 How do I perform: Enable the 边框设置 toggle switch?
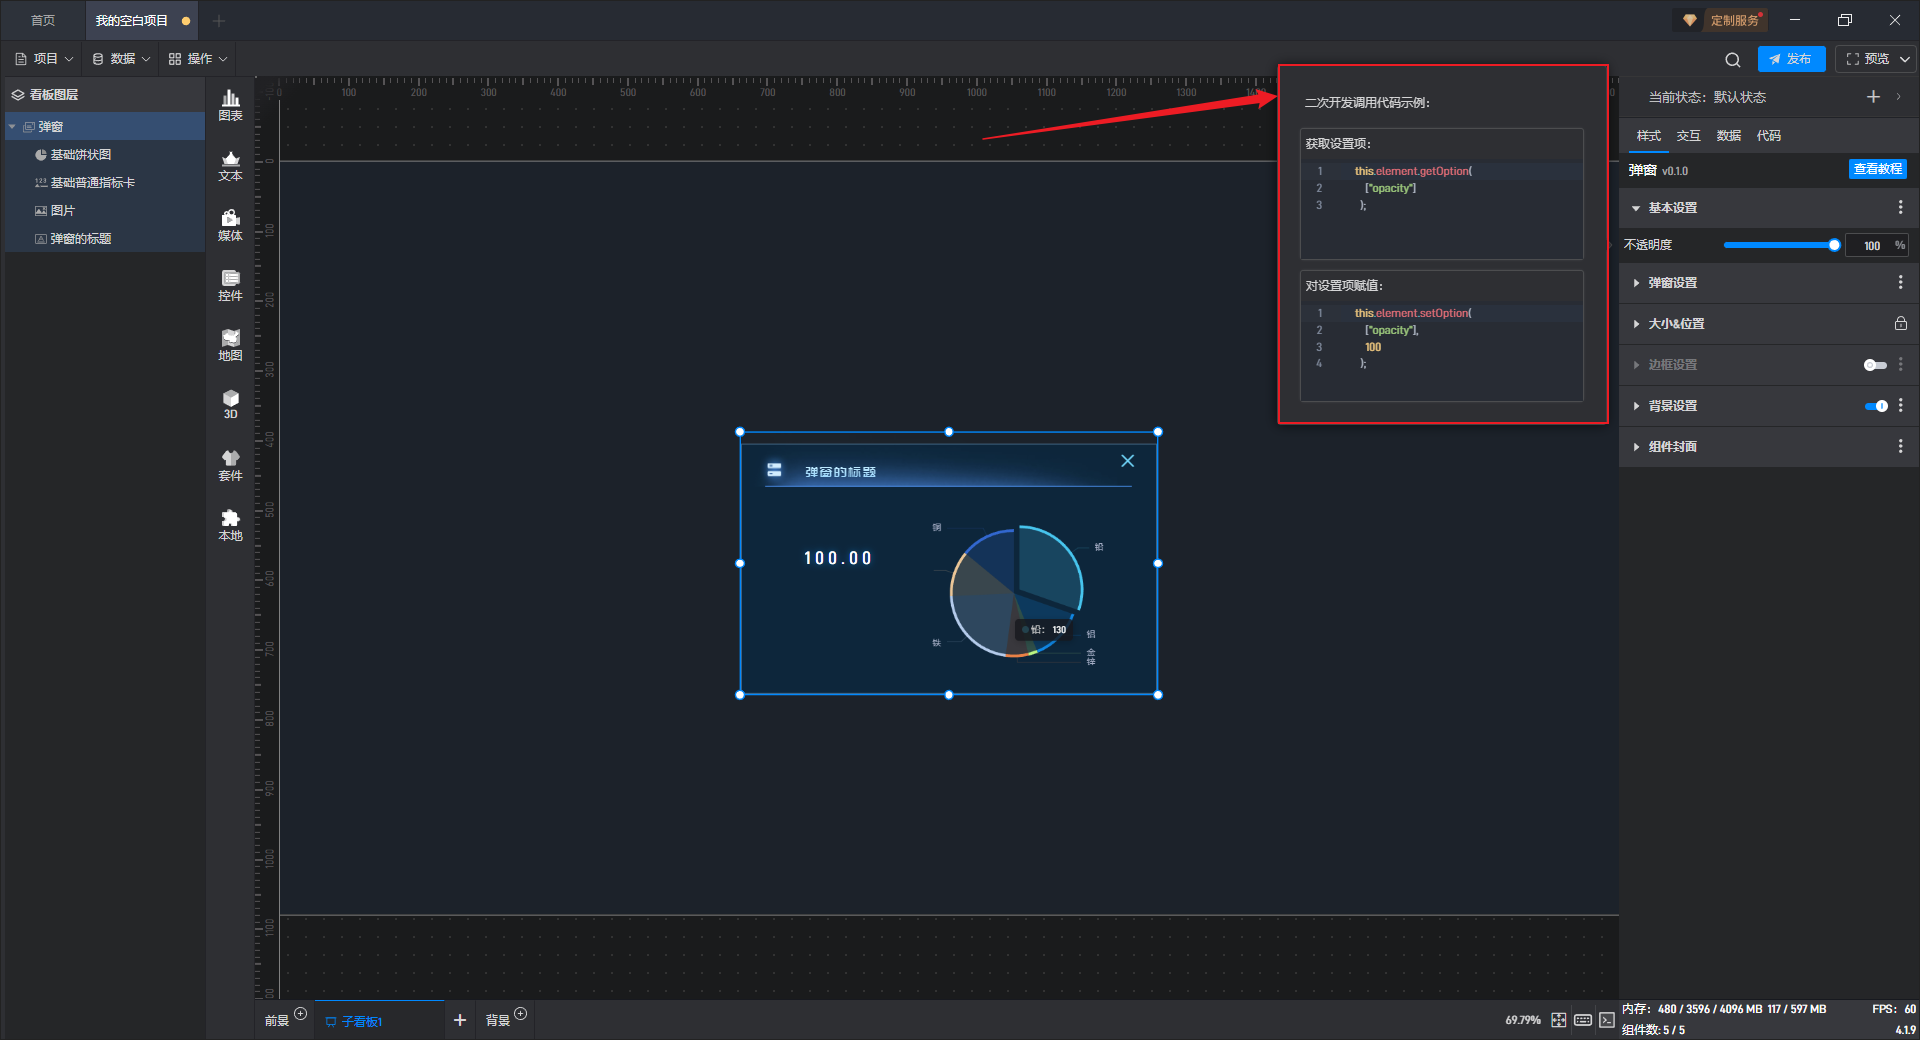1875,365
